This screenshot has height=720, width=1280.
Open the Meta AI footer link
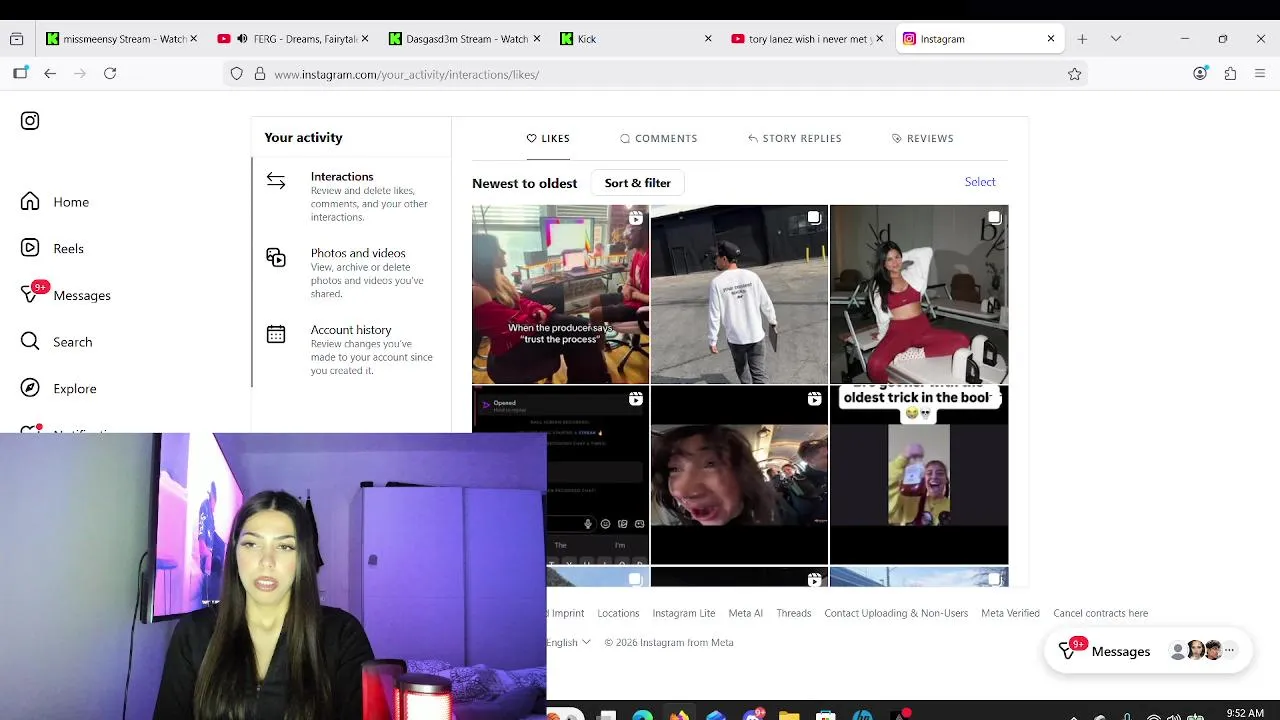746,613
